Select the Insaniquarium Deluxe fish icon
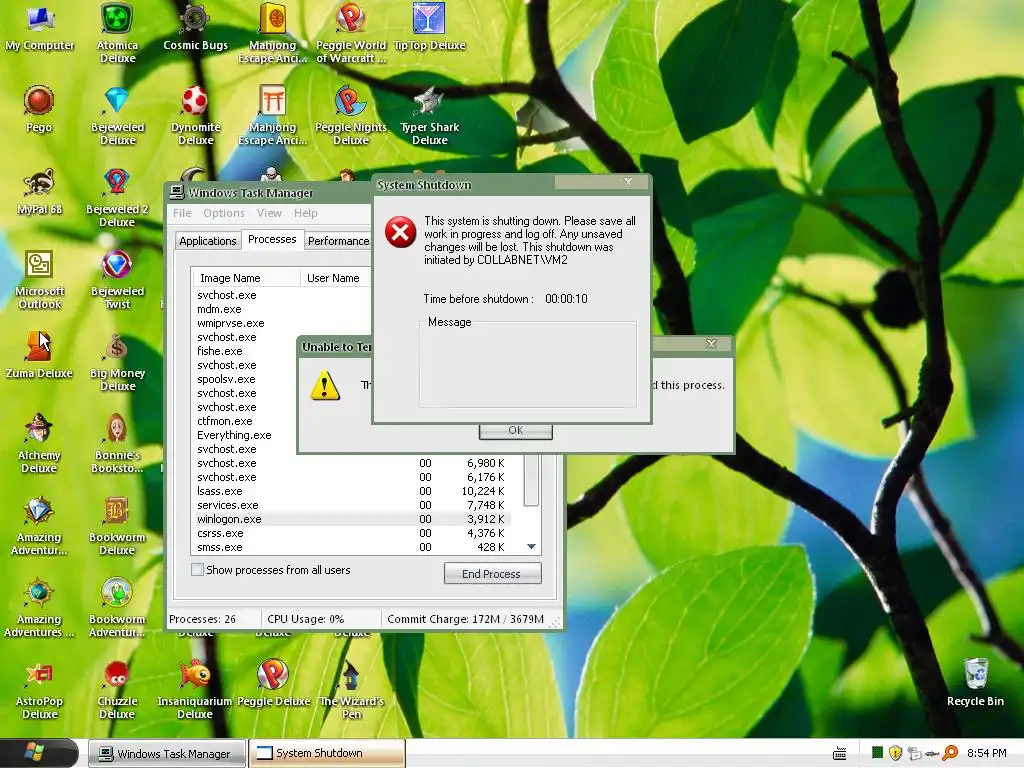1024x768 pixels. (x=195, y=690)
